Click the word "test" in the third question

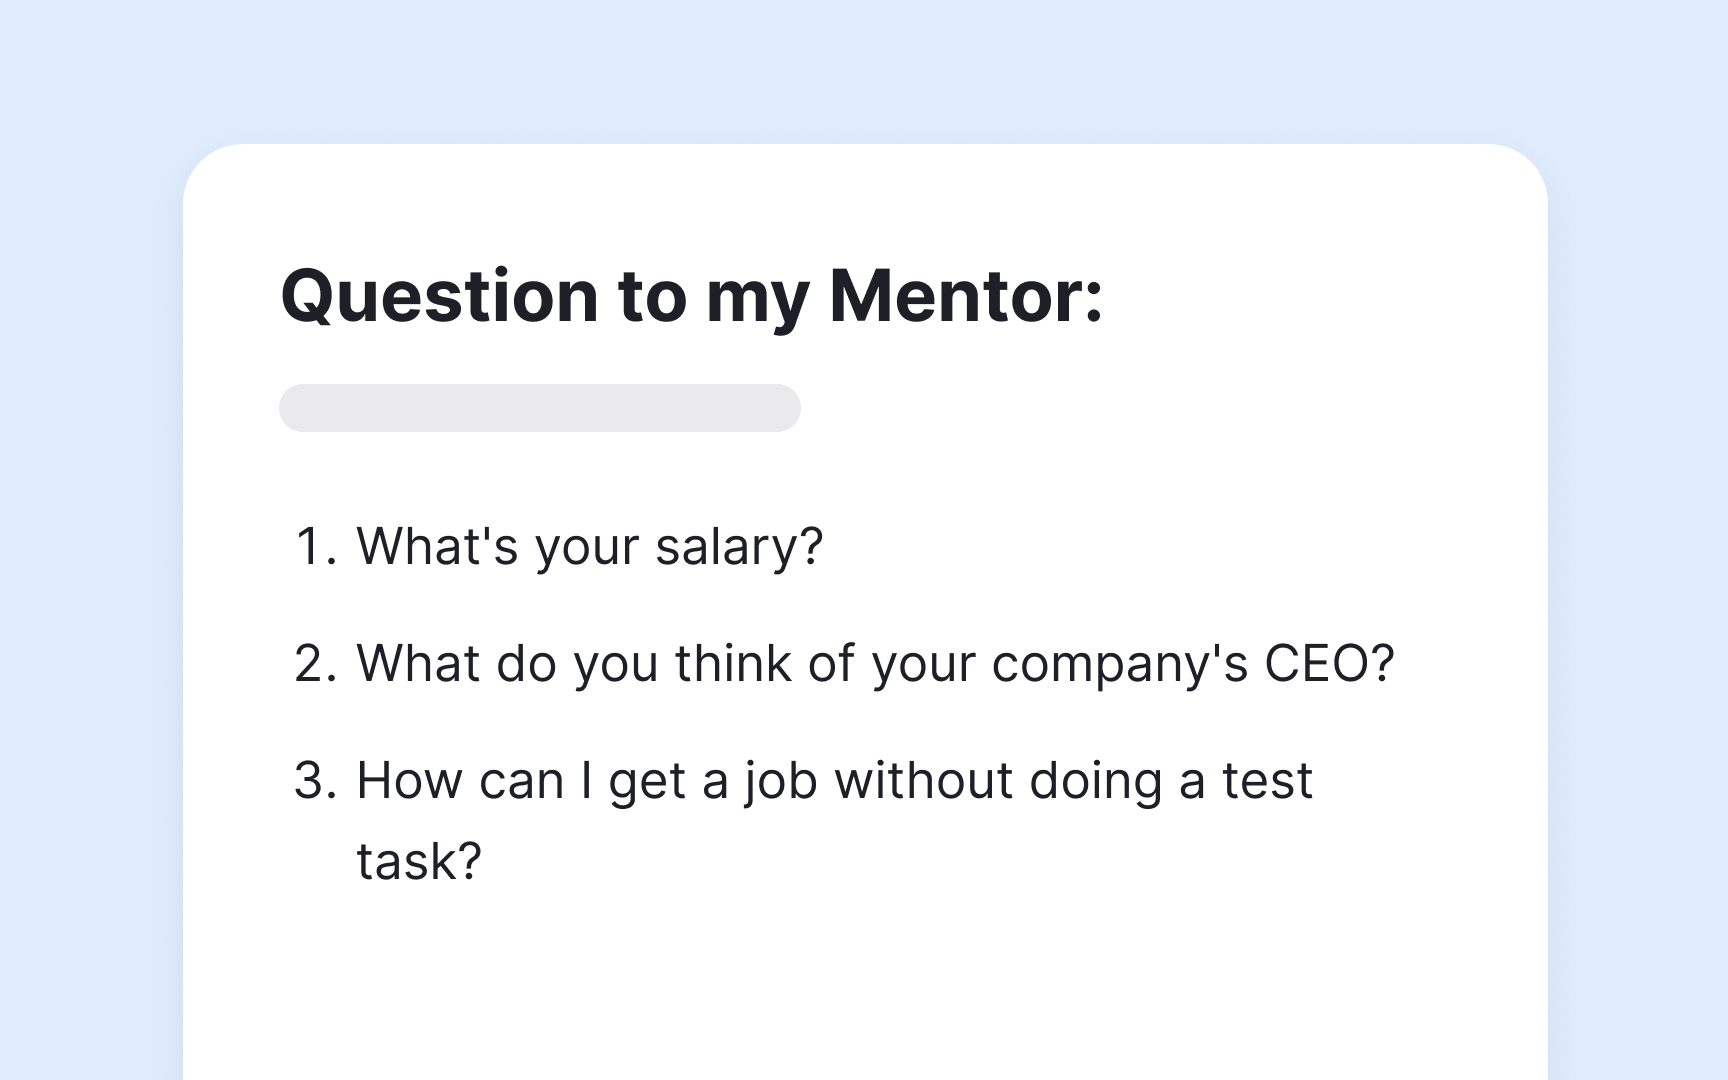coord(1267,781)
